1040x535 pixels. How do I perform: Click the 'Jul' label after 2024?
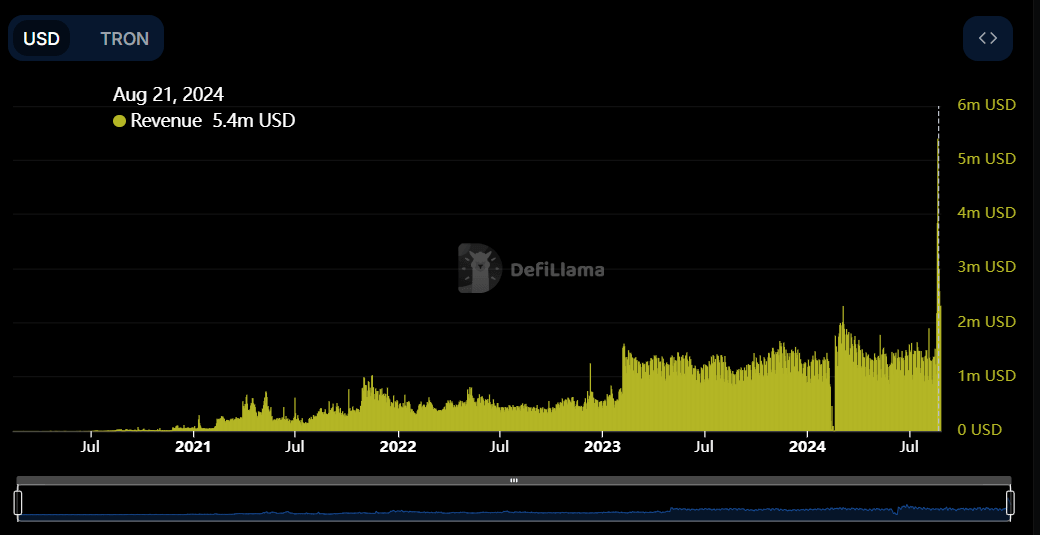point(911,447)
